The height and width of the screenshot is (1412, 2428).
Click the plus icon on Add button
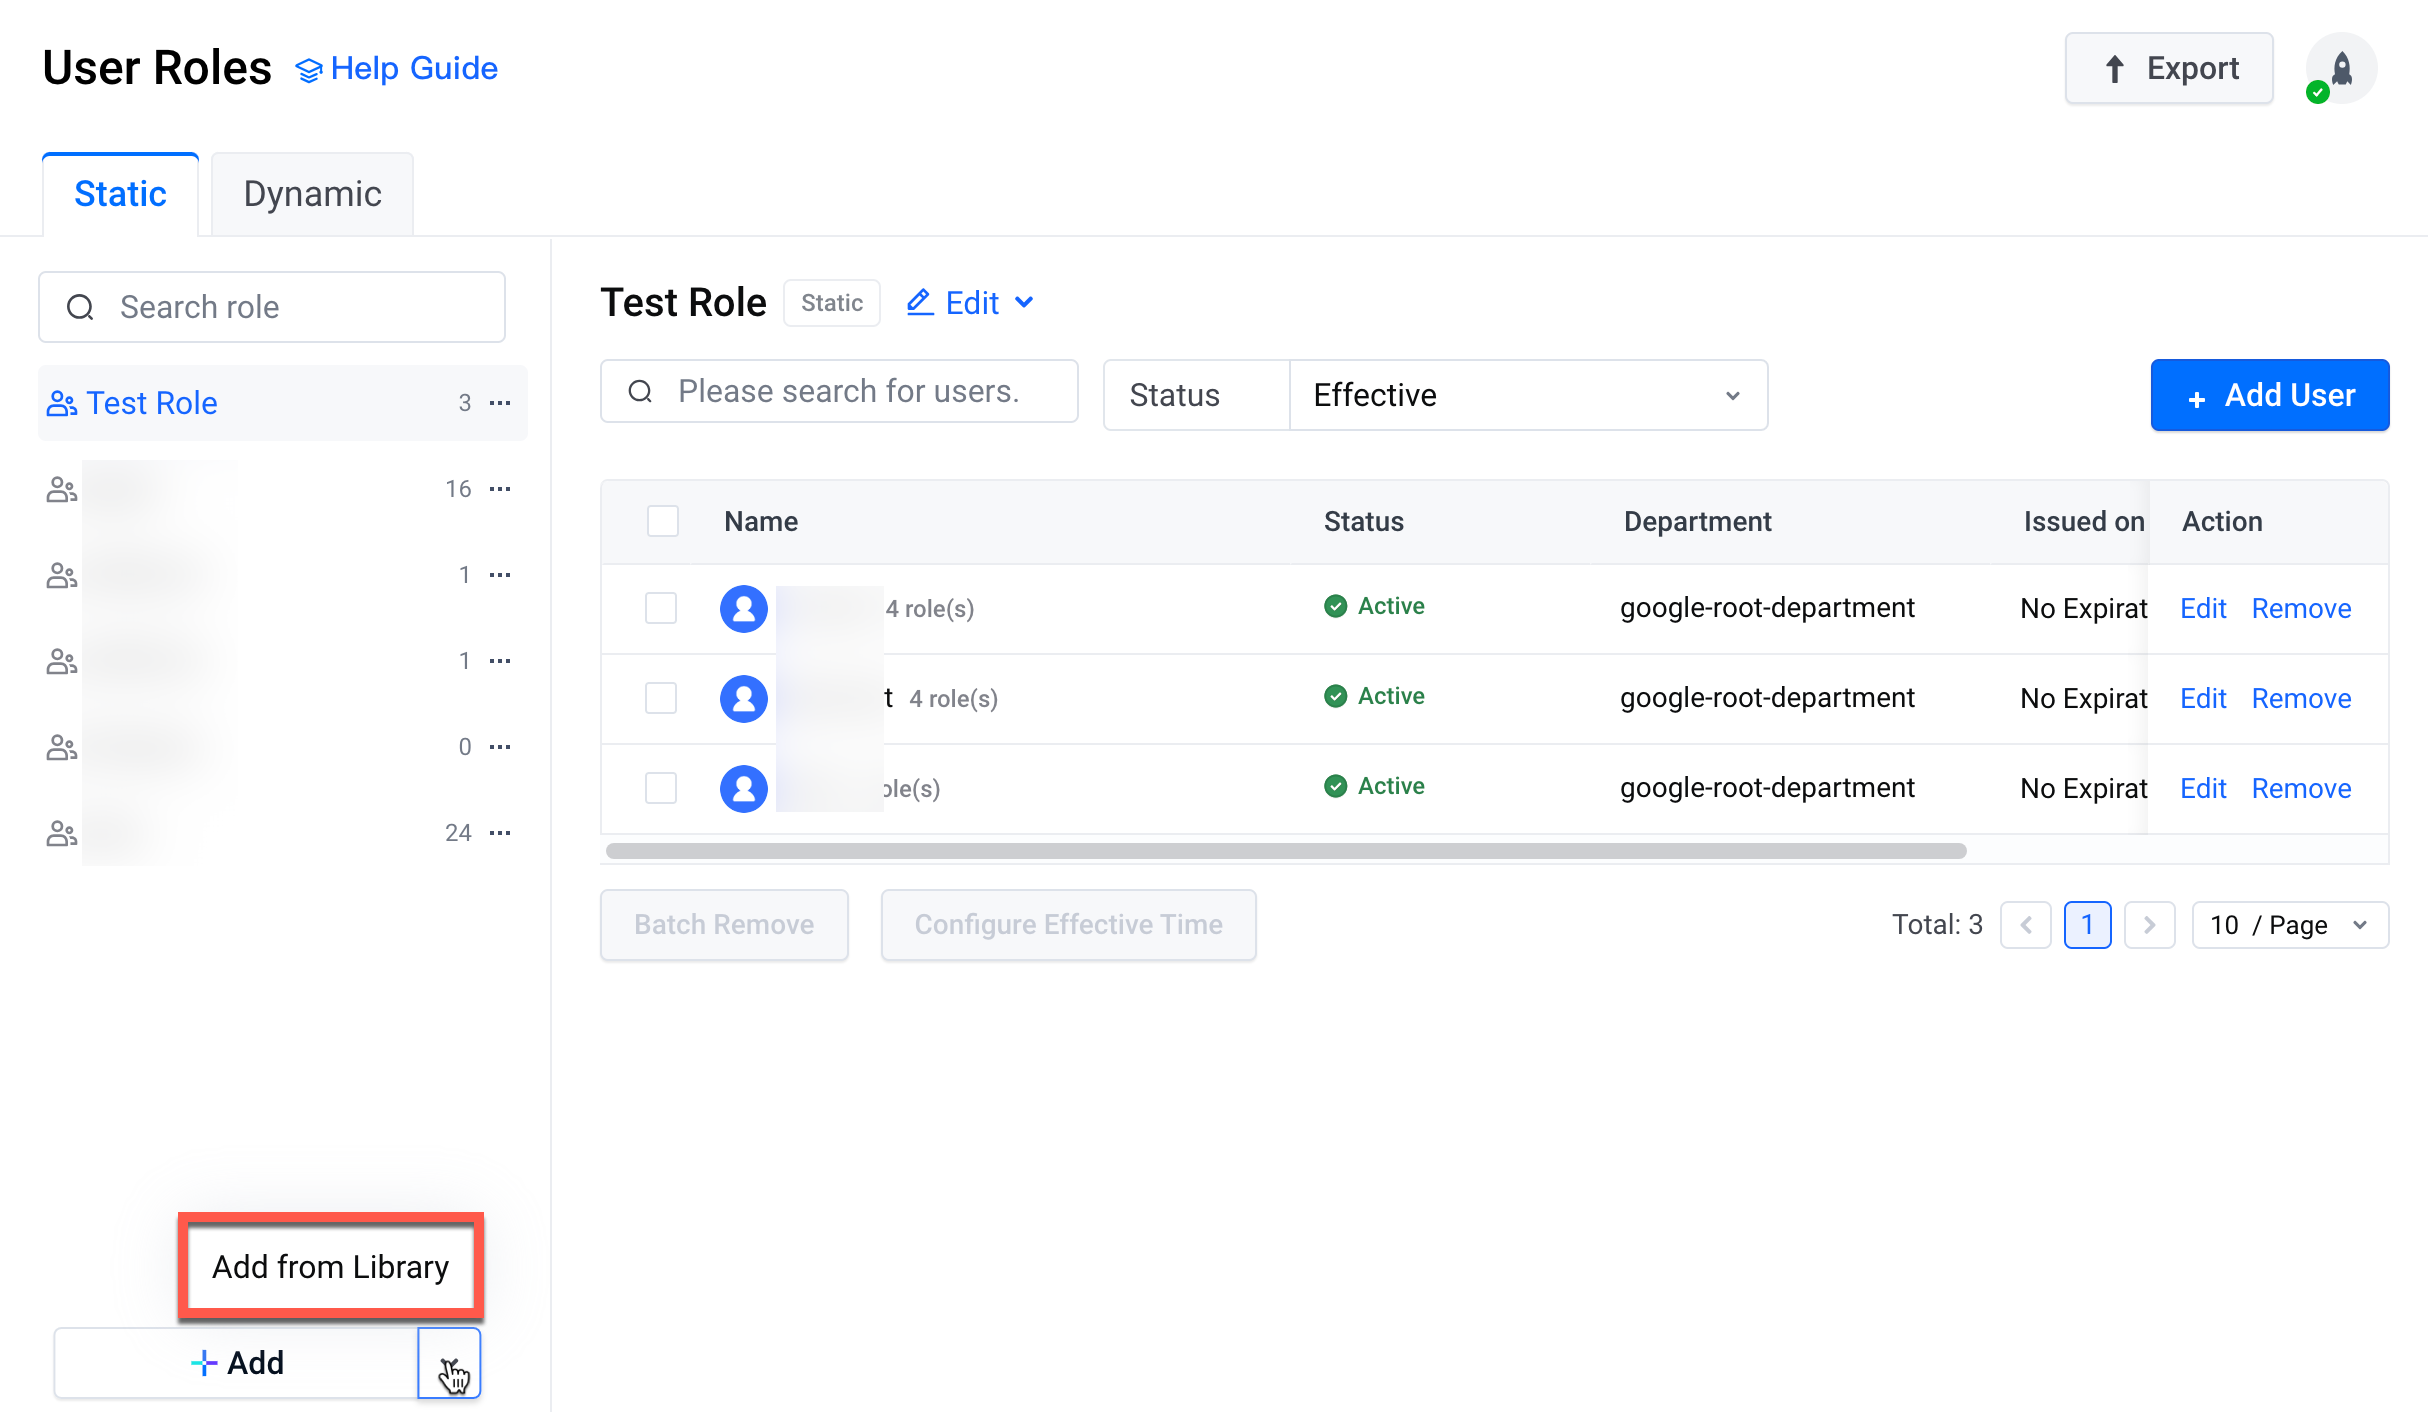point(204,1363)
